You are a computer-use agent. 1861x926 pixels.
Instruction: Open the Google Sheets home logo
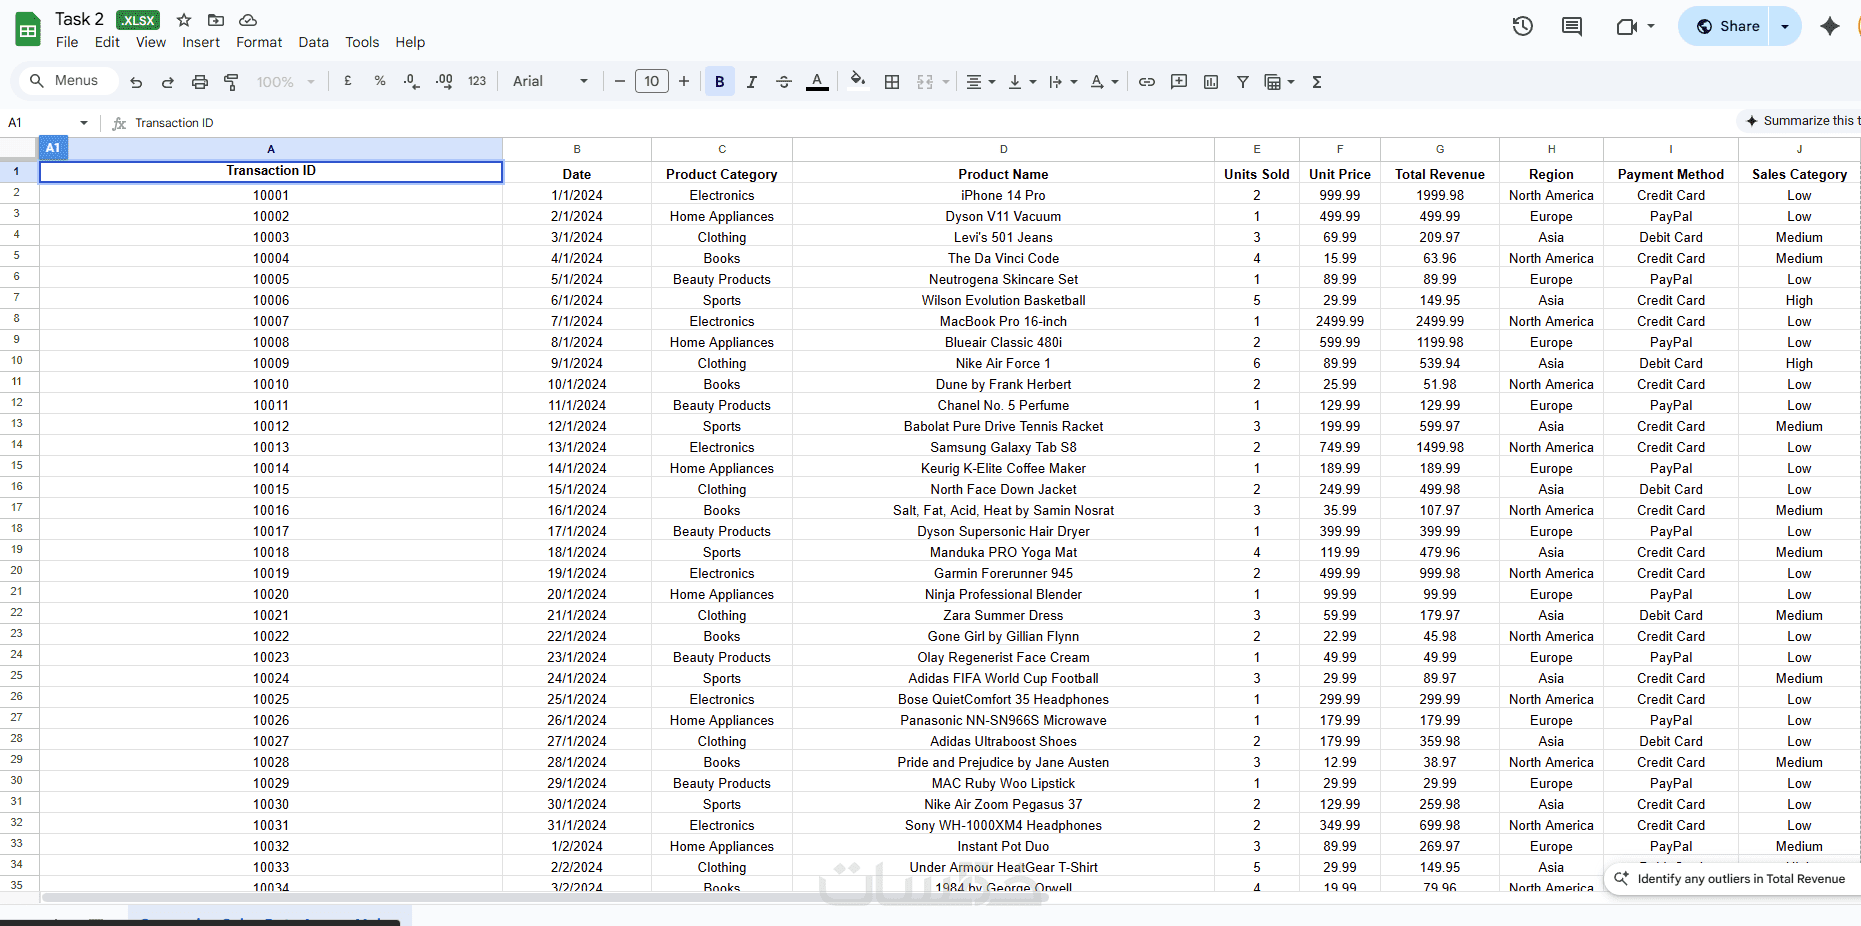coord(28,30)
